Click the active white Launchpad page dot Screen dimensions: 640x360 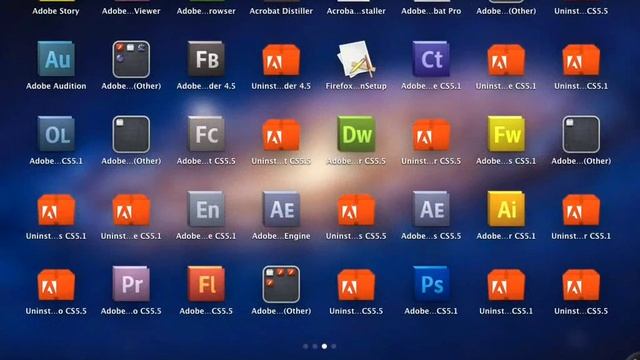point(324,346)
